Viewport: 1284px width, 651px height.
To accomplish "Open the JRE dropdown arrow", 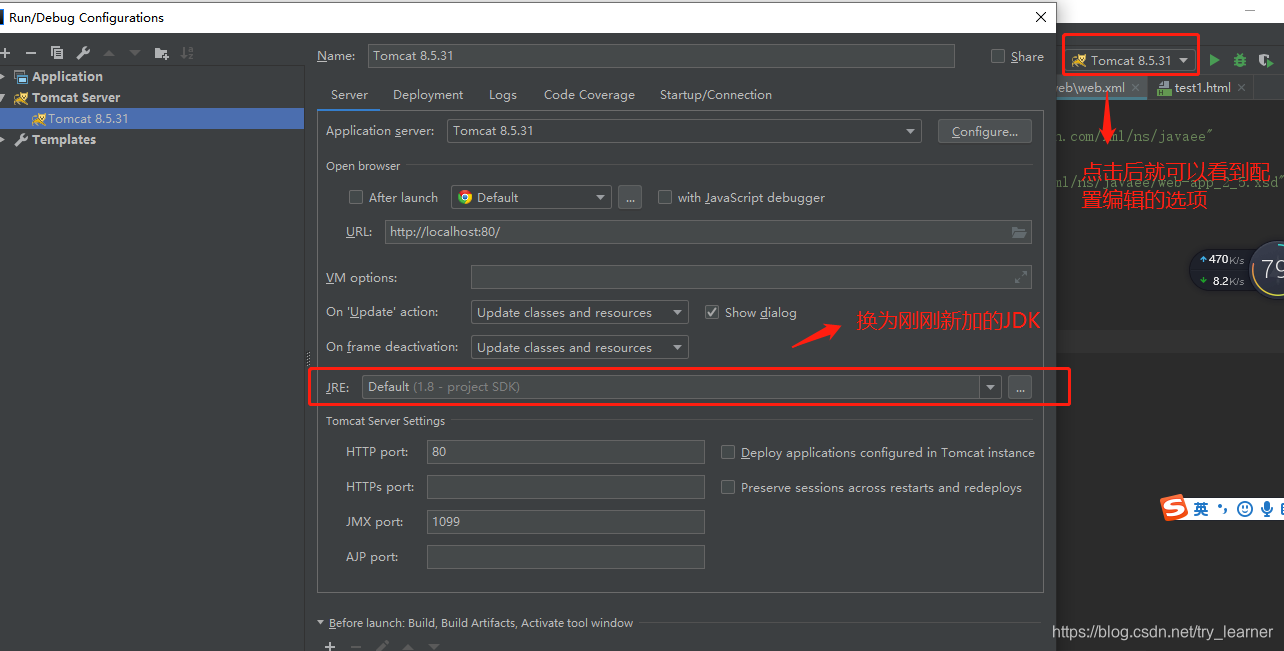I will tap(991, 387).
